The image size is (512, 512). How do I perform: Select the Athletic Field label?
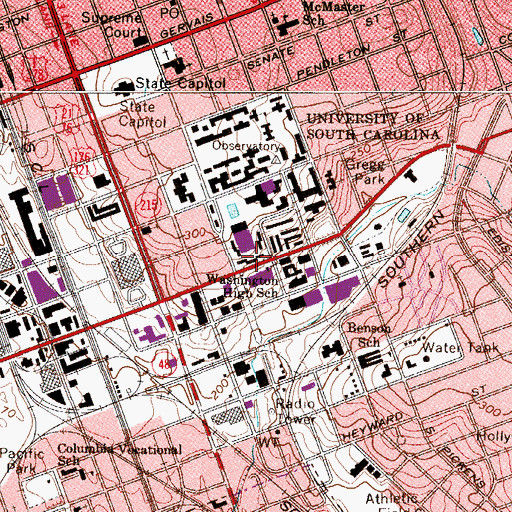(391, 504)
